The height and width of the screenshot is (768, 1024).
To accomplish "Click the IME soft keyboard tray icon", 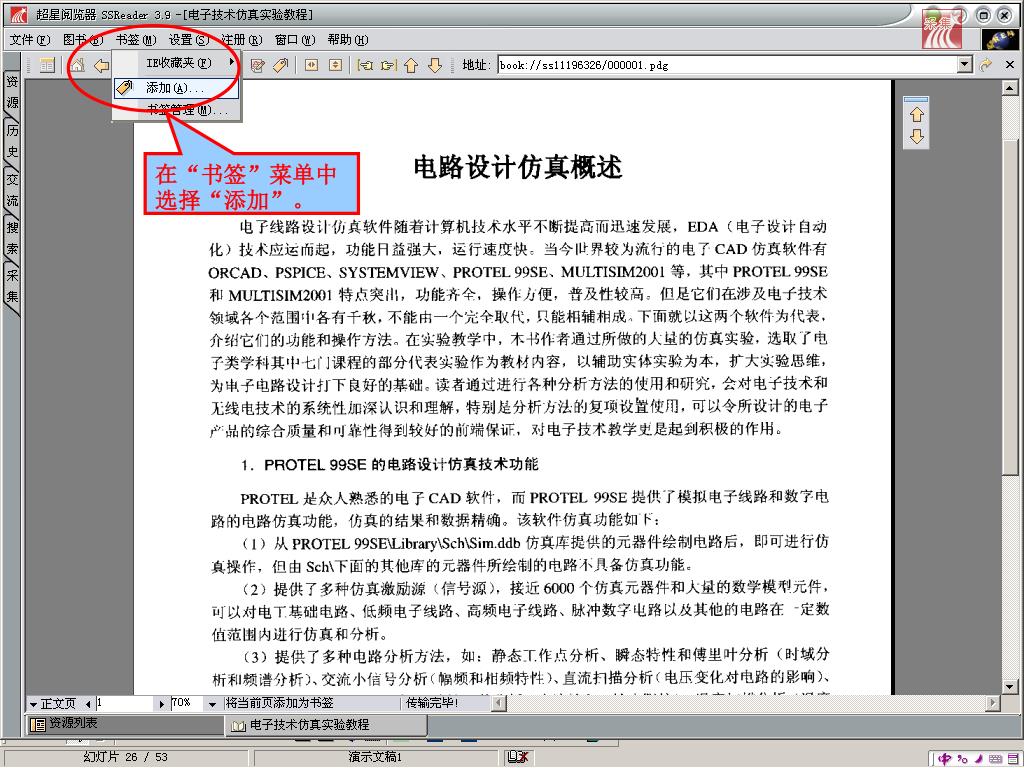I will (995, 759).
